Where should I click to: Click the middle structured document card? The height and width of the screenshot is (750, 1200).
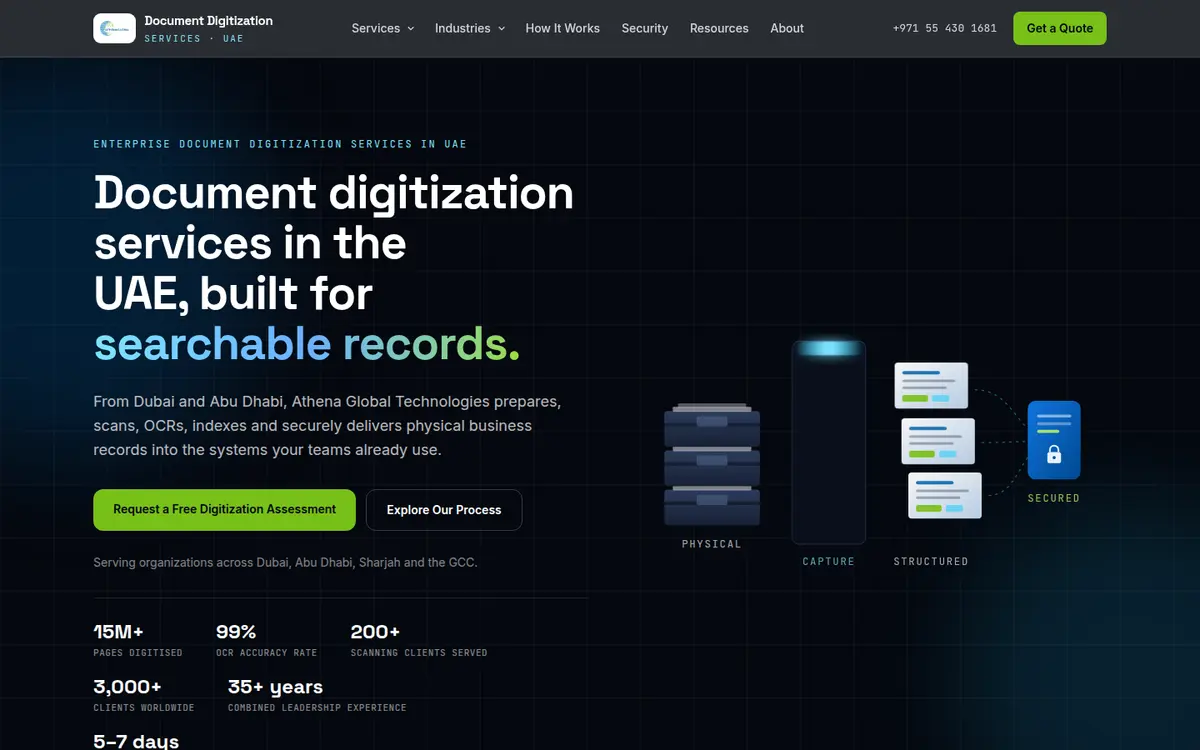pyautogui.click(x=938, y=441)
